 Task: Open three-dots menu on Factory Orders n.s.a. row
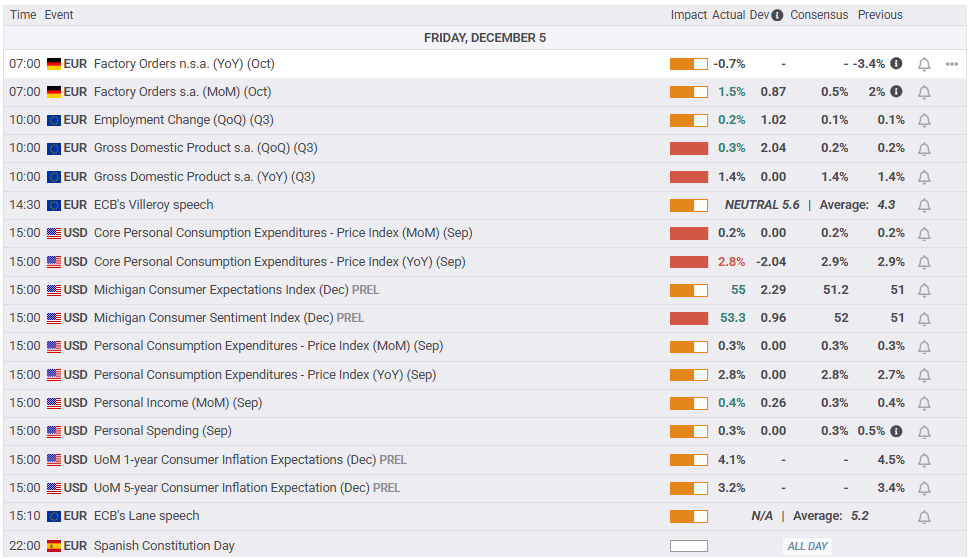[x=951, y=64]
